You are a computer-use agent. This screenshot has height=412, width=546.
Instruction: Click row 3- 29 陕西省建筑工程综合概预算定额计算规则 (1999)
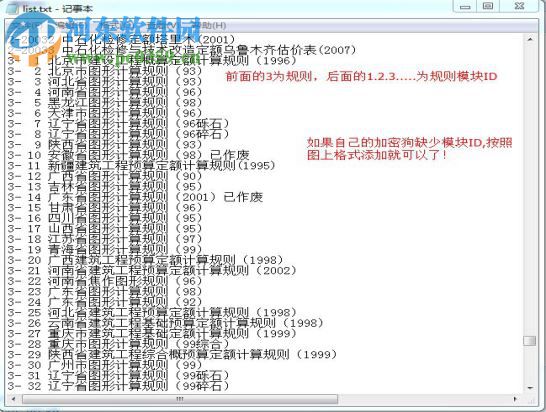(x=173, y=355)
